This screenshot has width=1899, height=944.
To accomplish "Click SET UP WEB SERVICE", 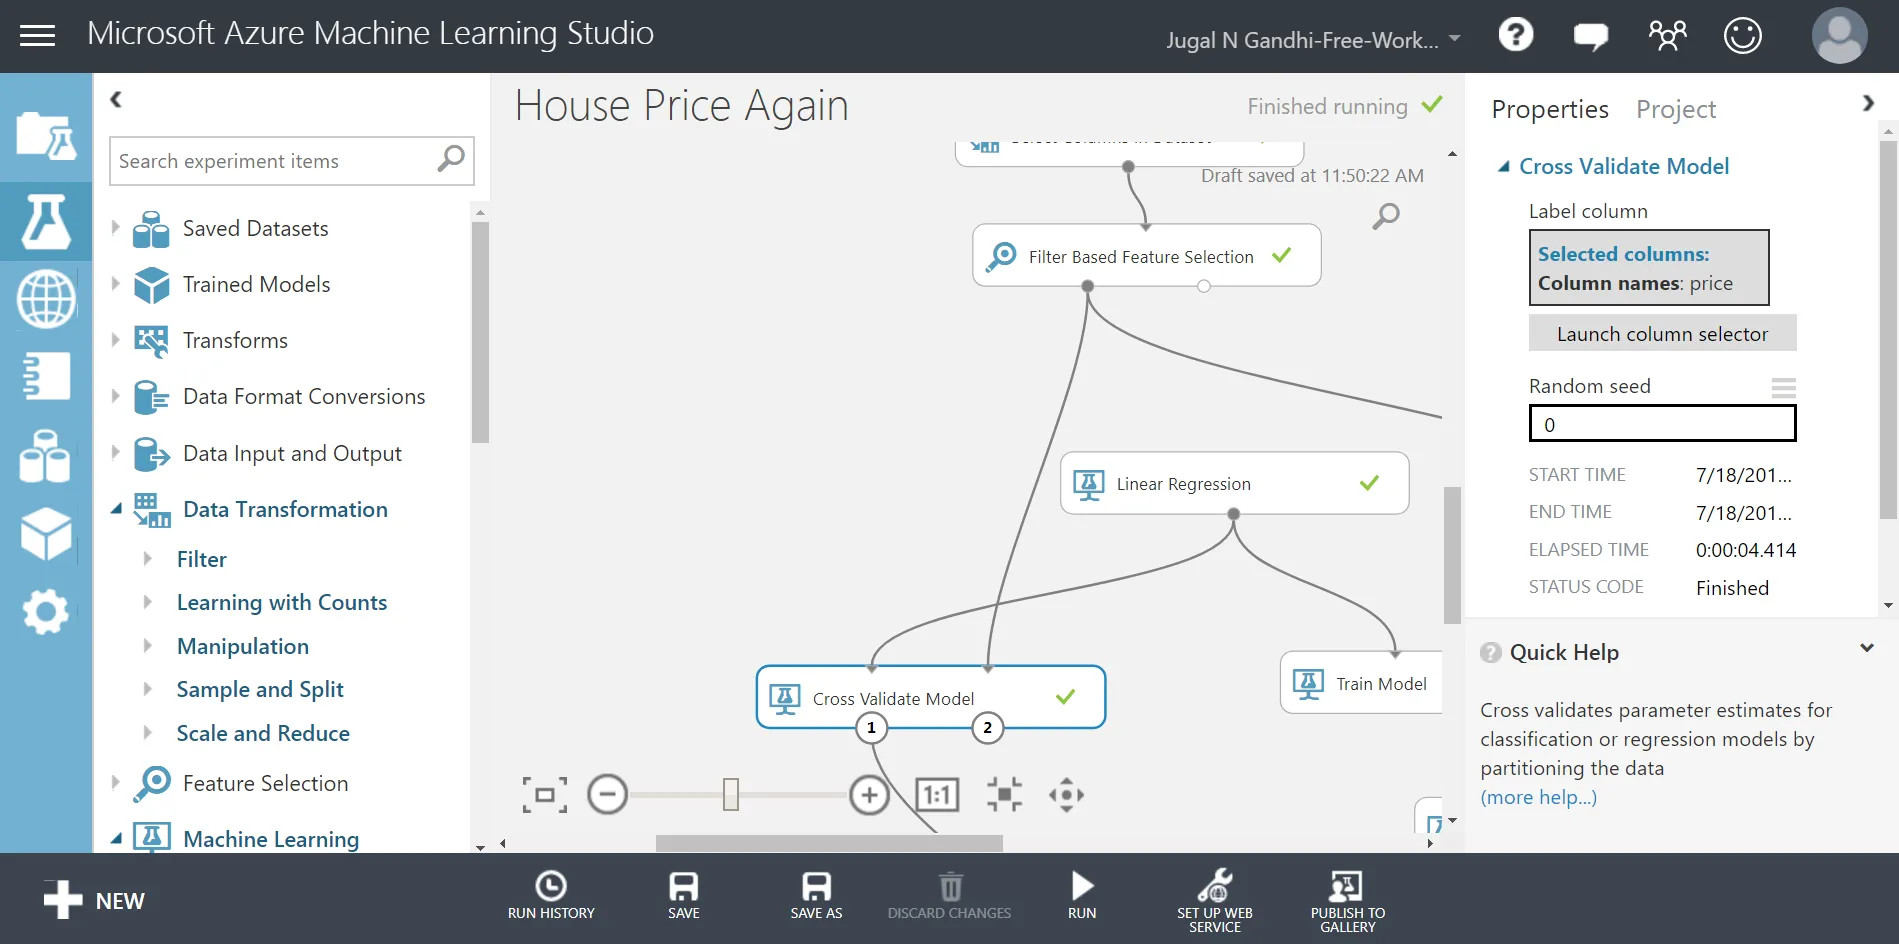I will pyautogui.click(x=1214, y=901).
